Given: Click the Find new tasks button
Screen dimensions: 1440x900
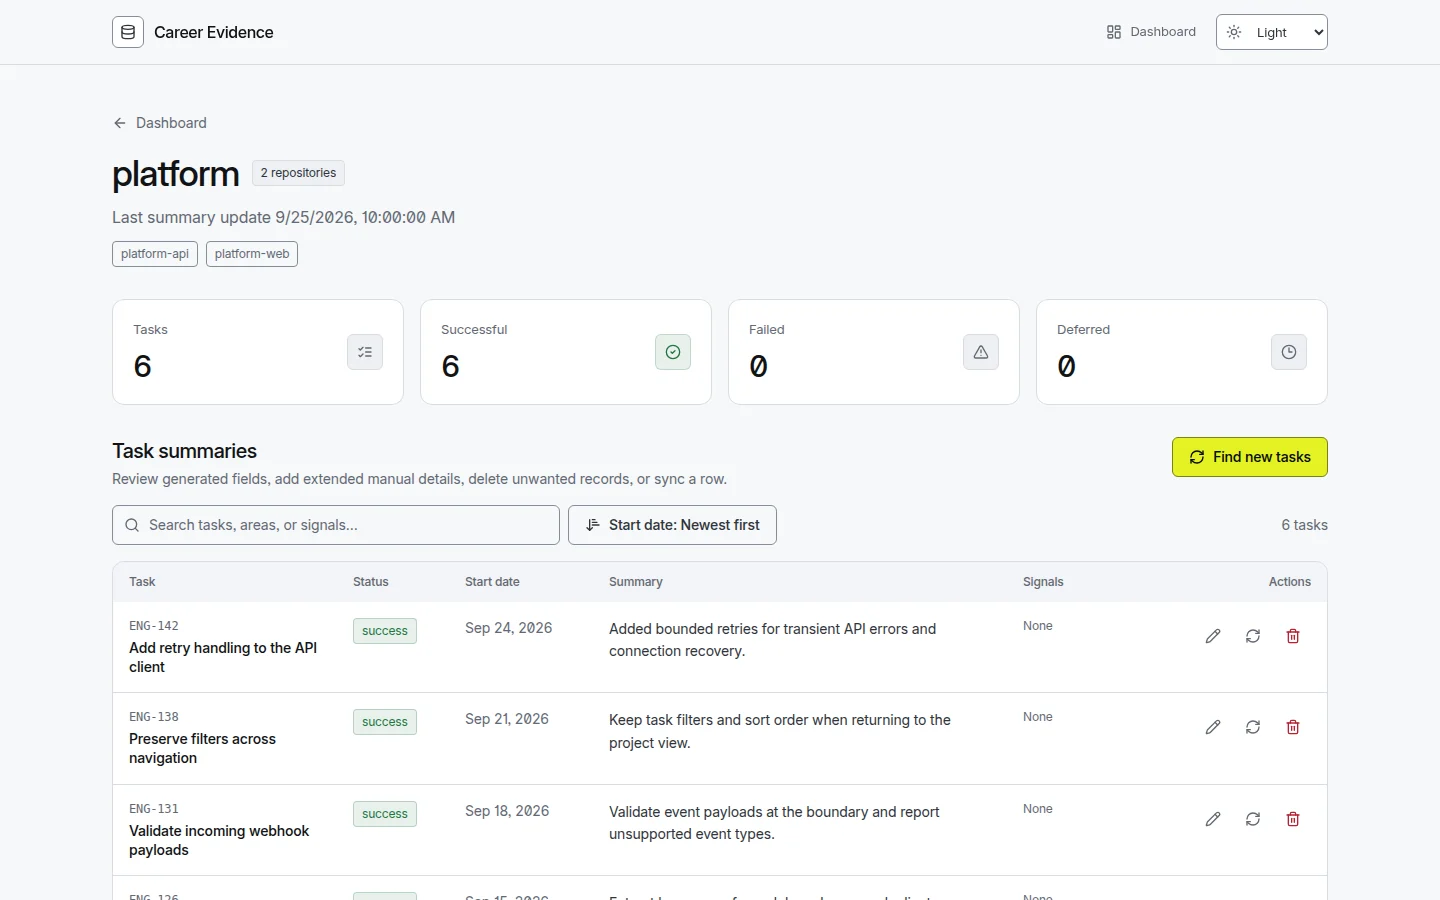Looking at the screenshot, I should coord(1250,457).
